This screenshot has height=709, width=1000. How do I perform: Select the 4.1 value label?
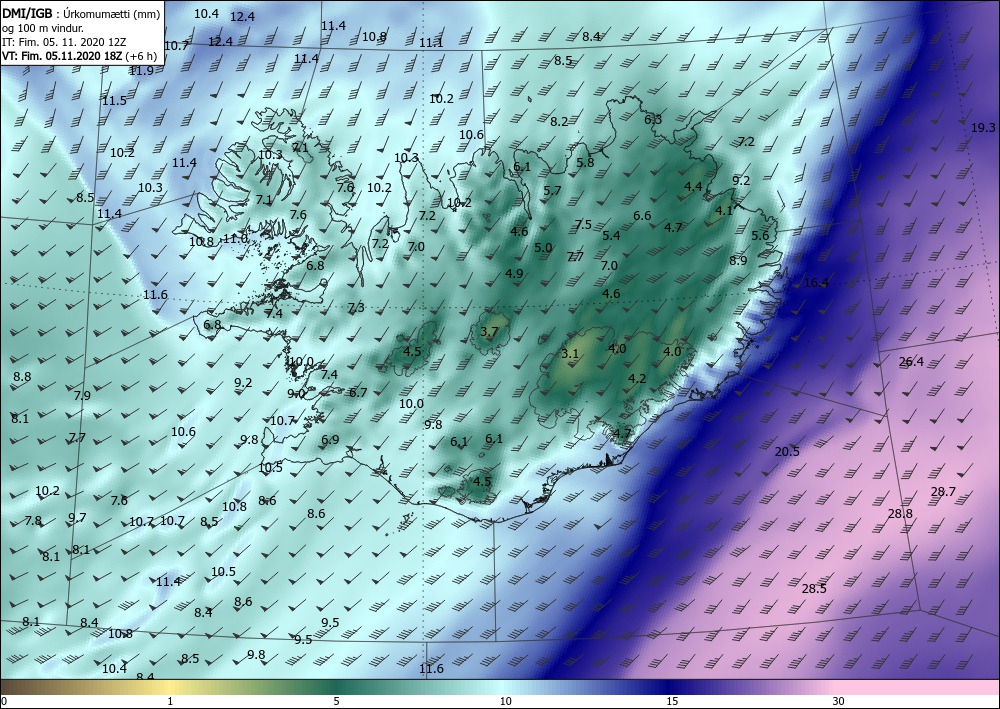click(724, 210)
